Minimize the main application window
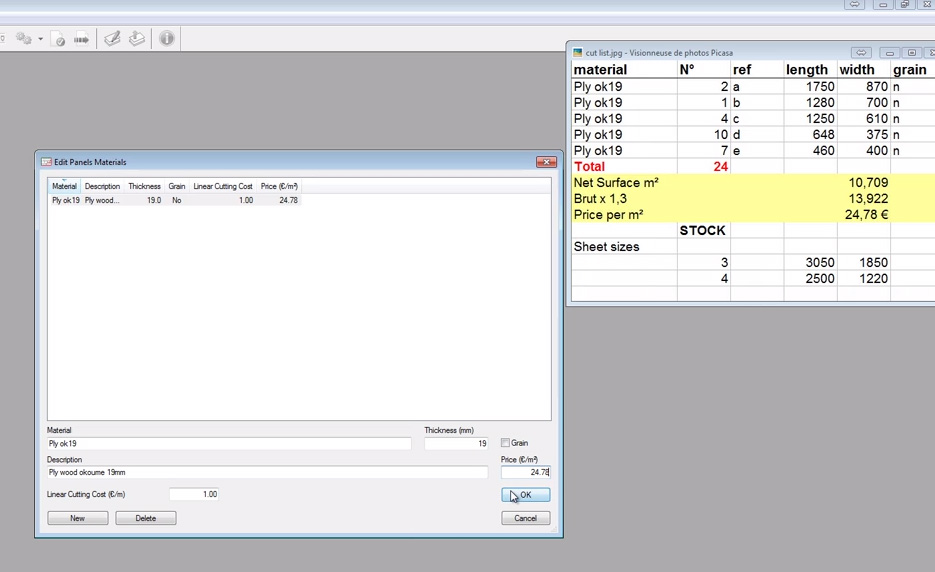Image resolution: width=935 pixels, height=572 pixels. 883,4
